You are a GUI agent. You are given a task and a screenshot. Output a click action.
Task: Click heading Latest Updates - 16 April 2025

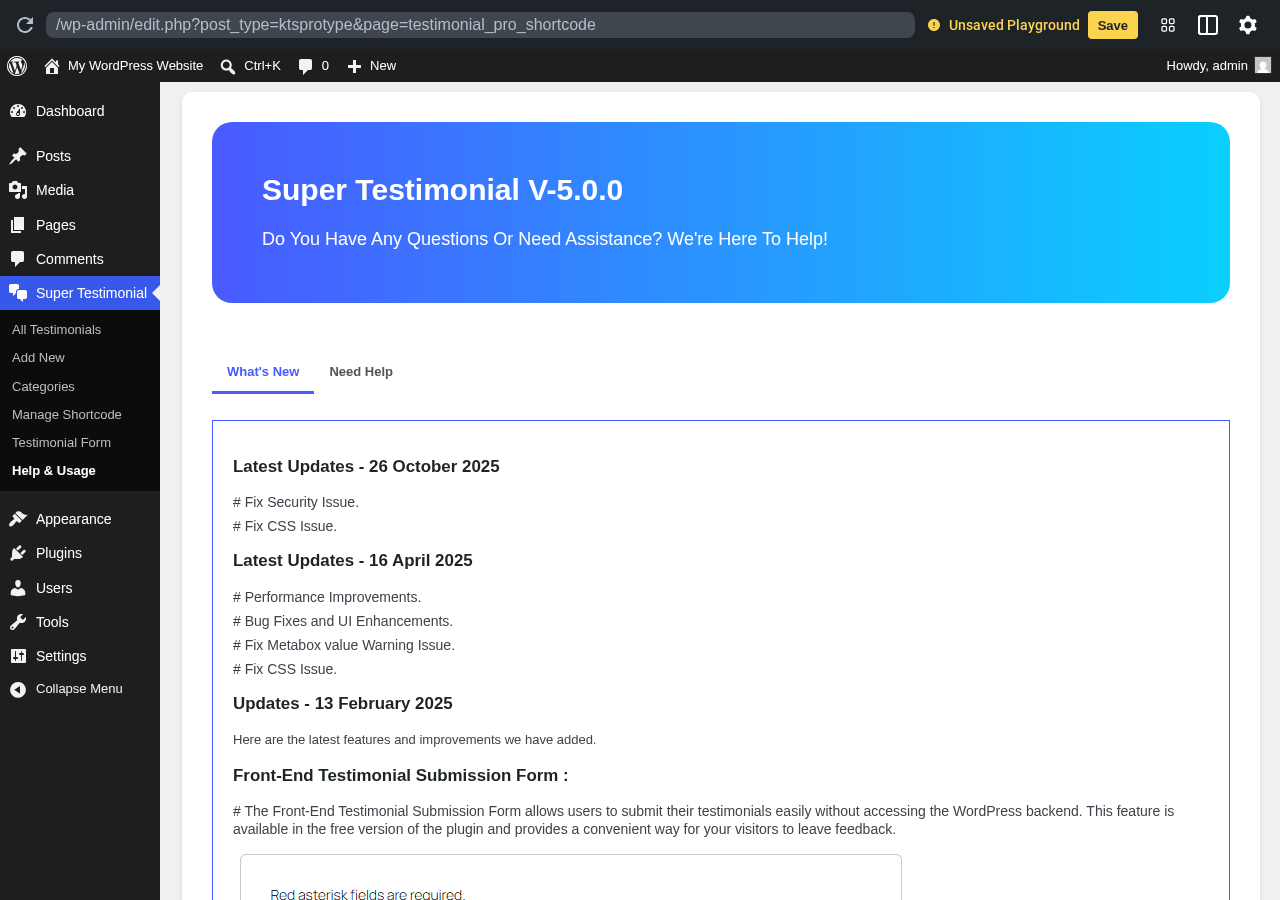pyautogui.click(x=353, y=561)
